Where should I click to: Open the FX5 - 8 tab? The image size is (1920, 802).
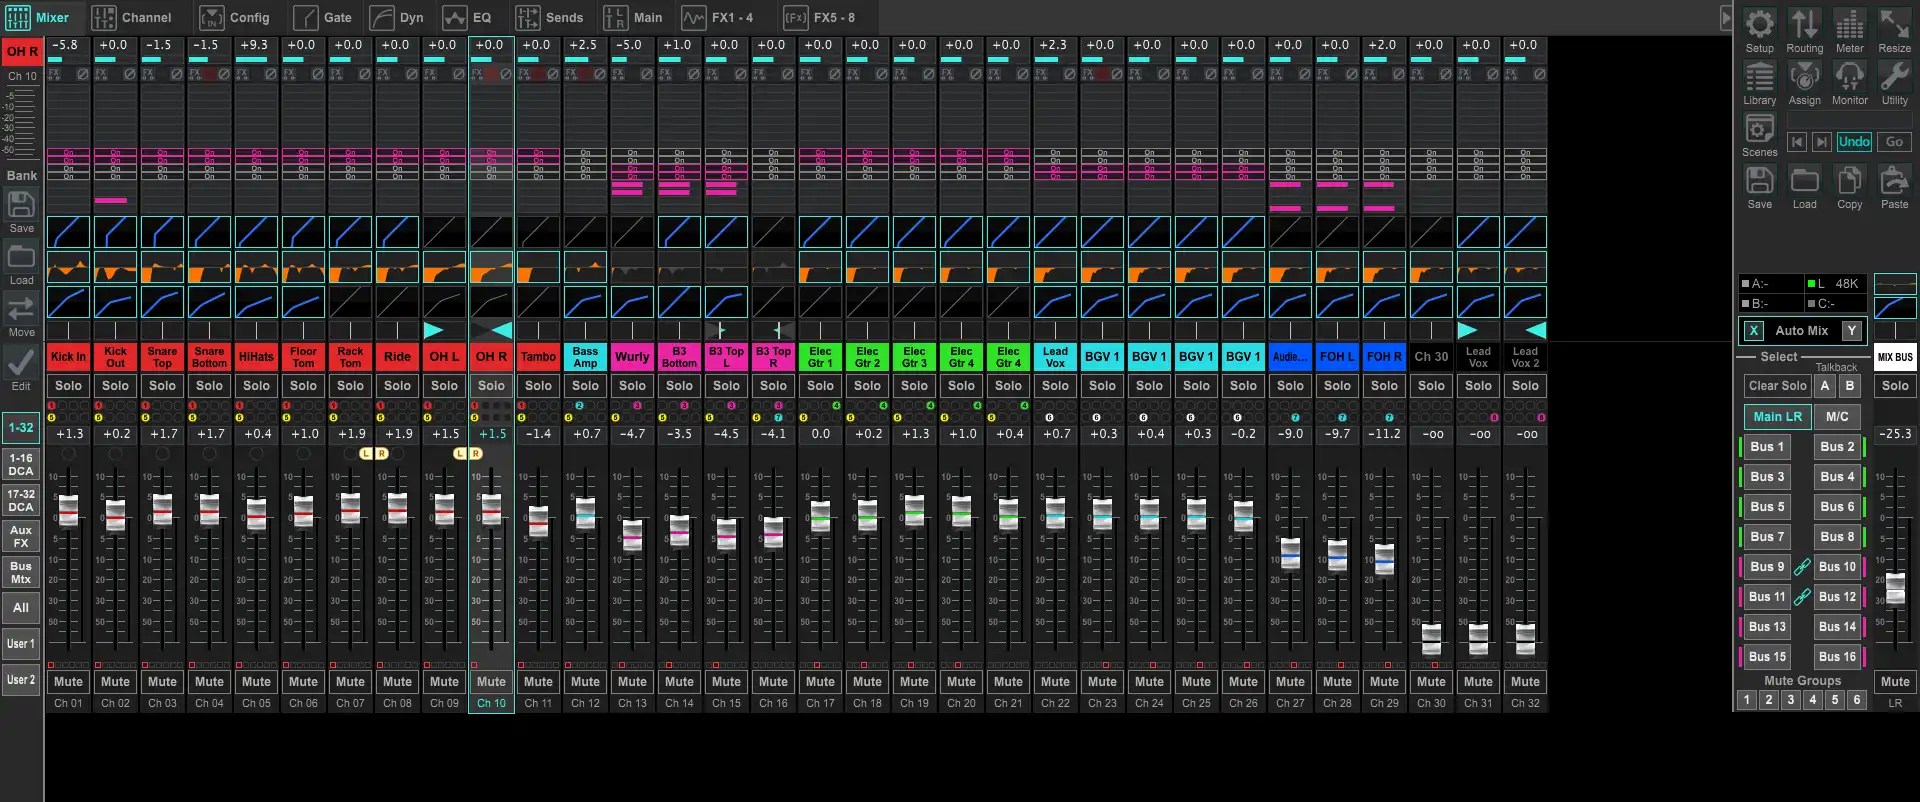click(819, 17)
